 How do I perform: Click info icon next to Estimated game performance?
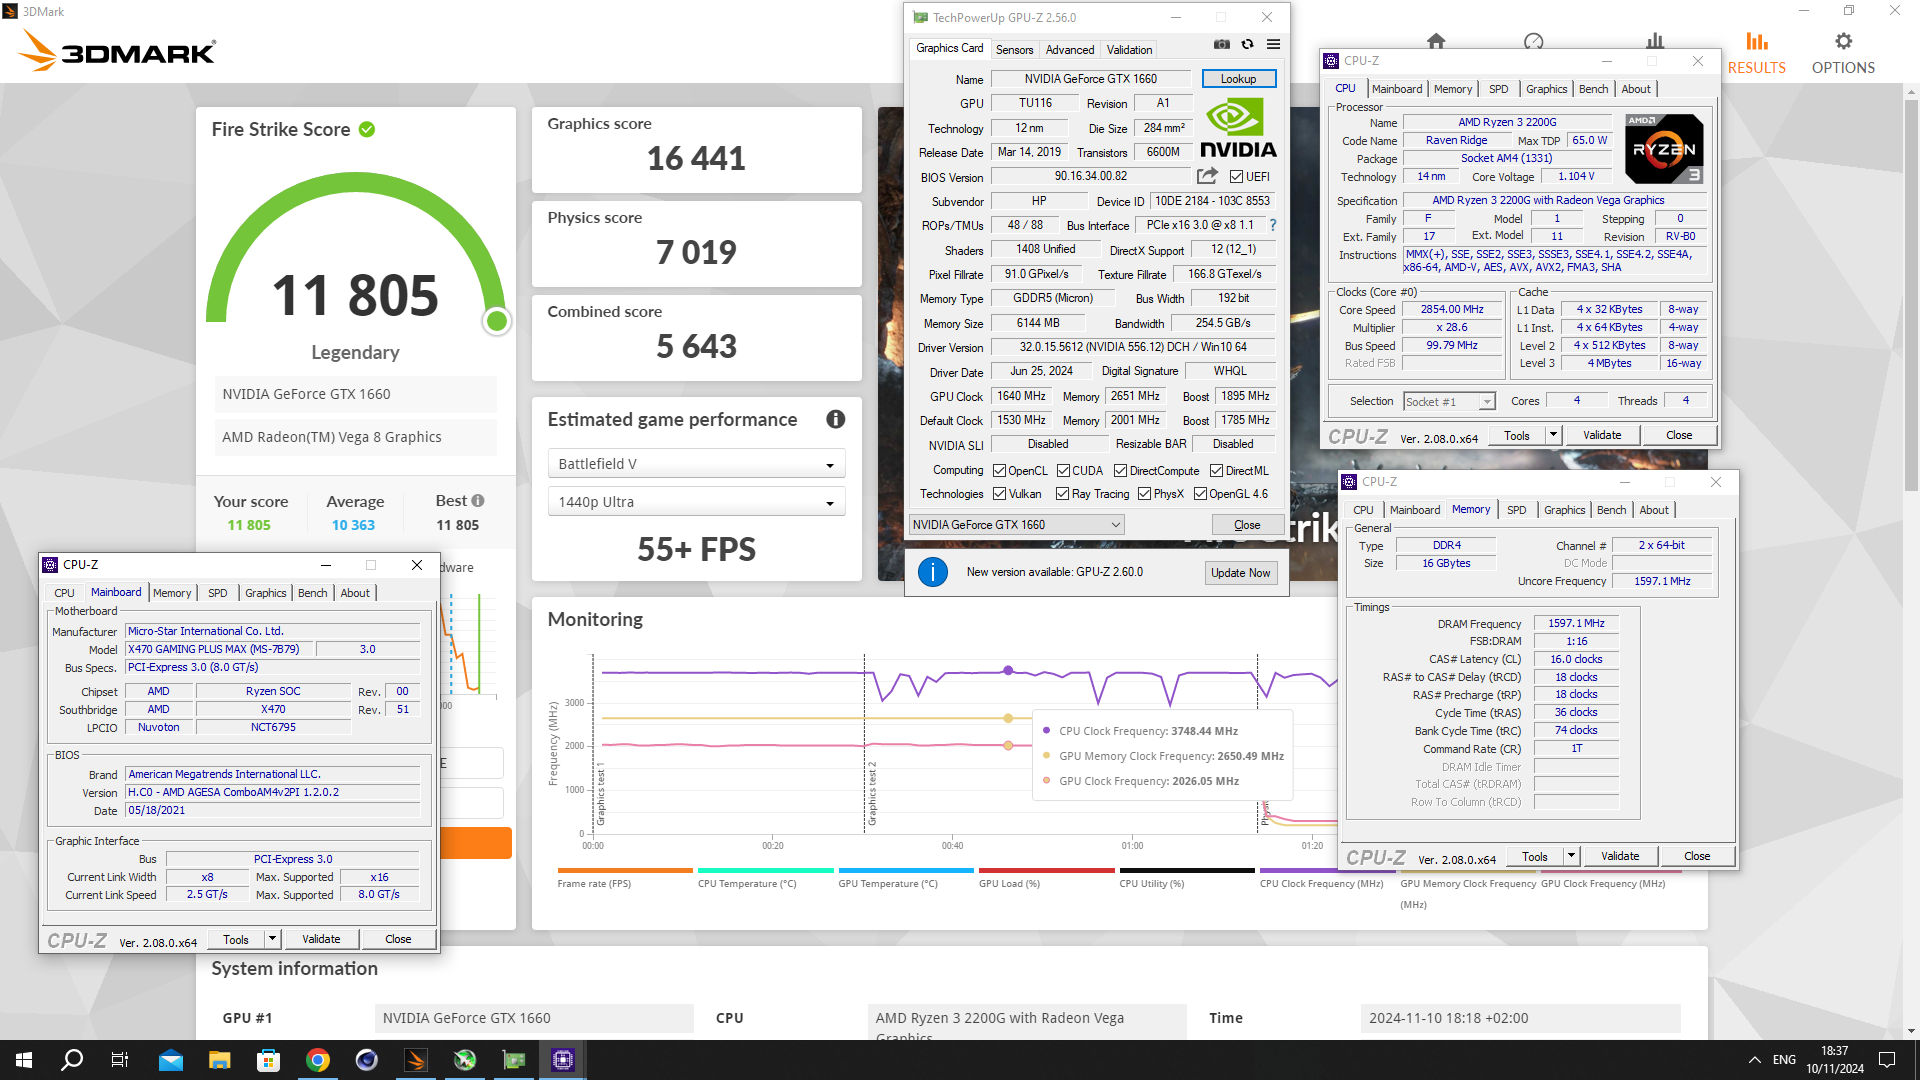[x=836, y=419]
